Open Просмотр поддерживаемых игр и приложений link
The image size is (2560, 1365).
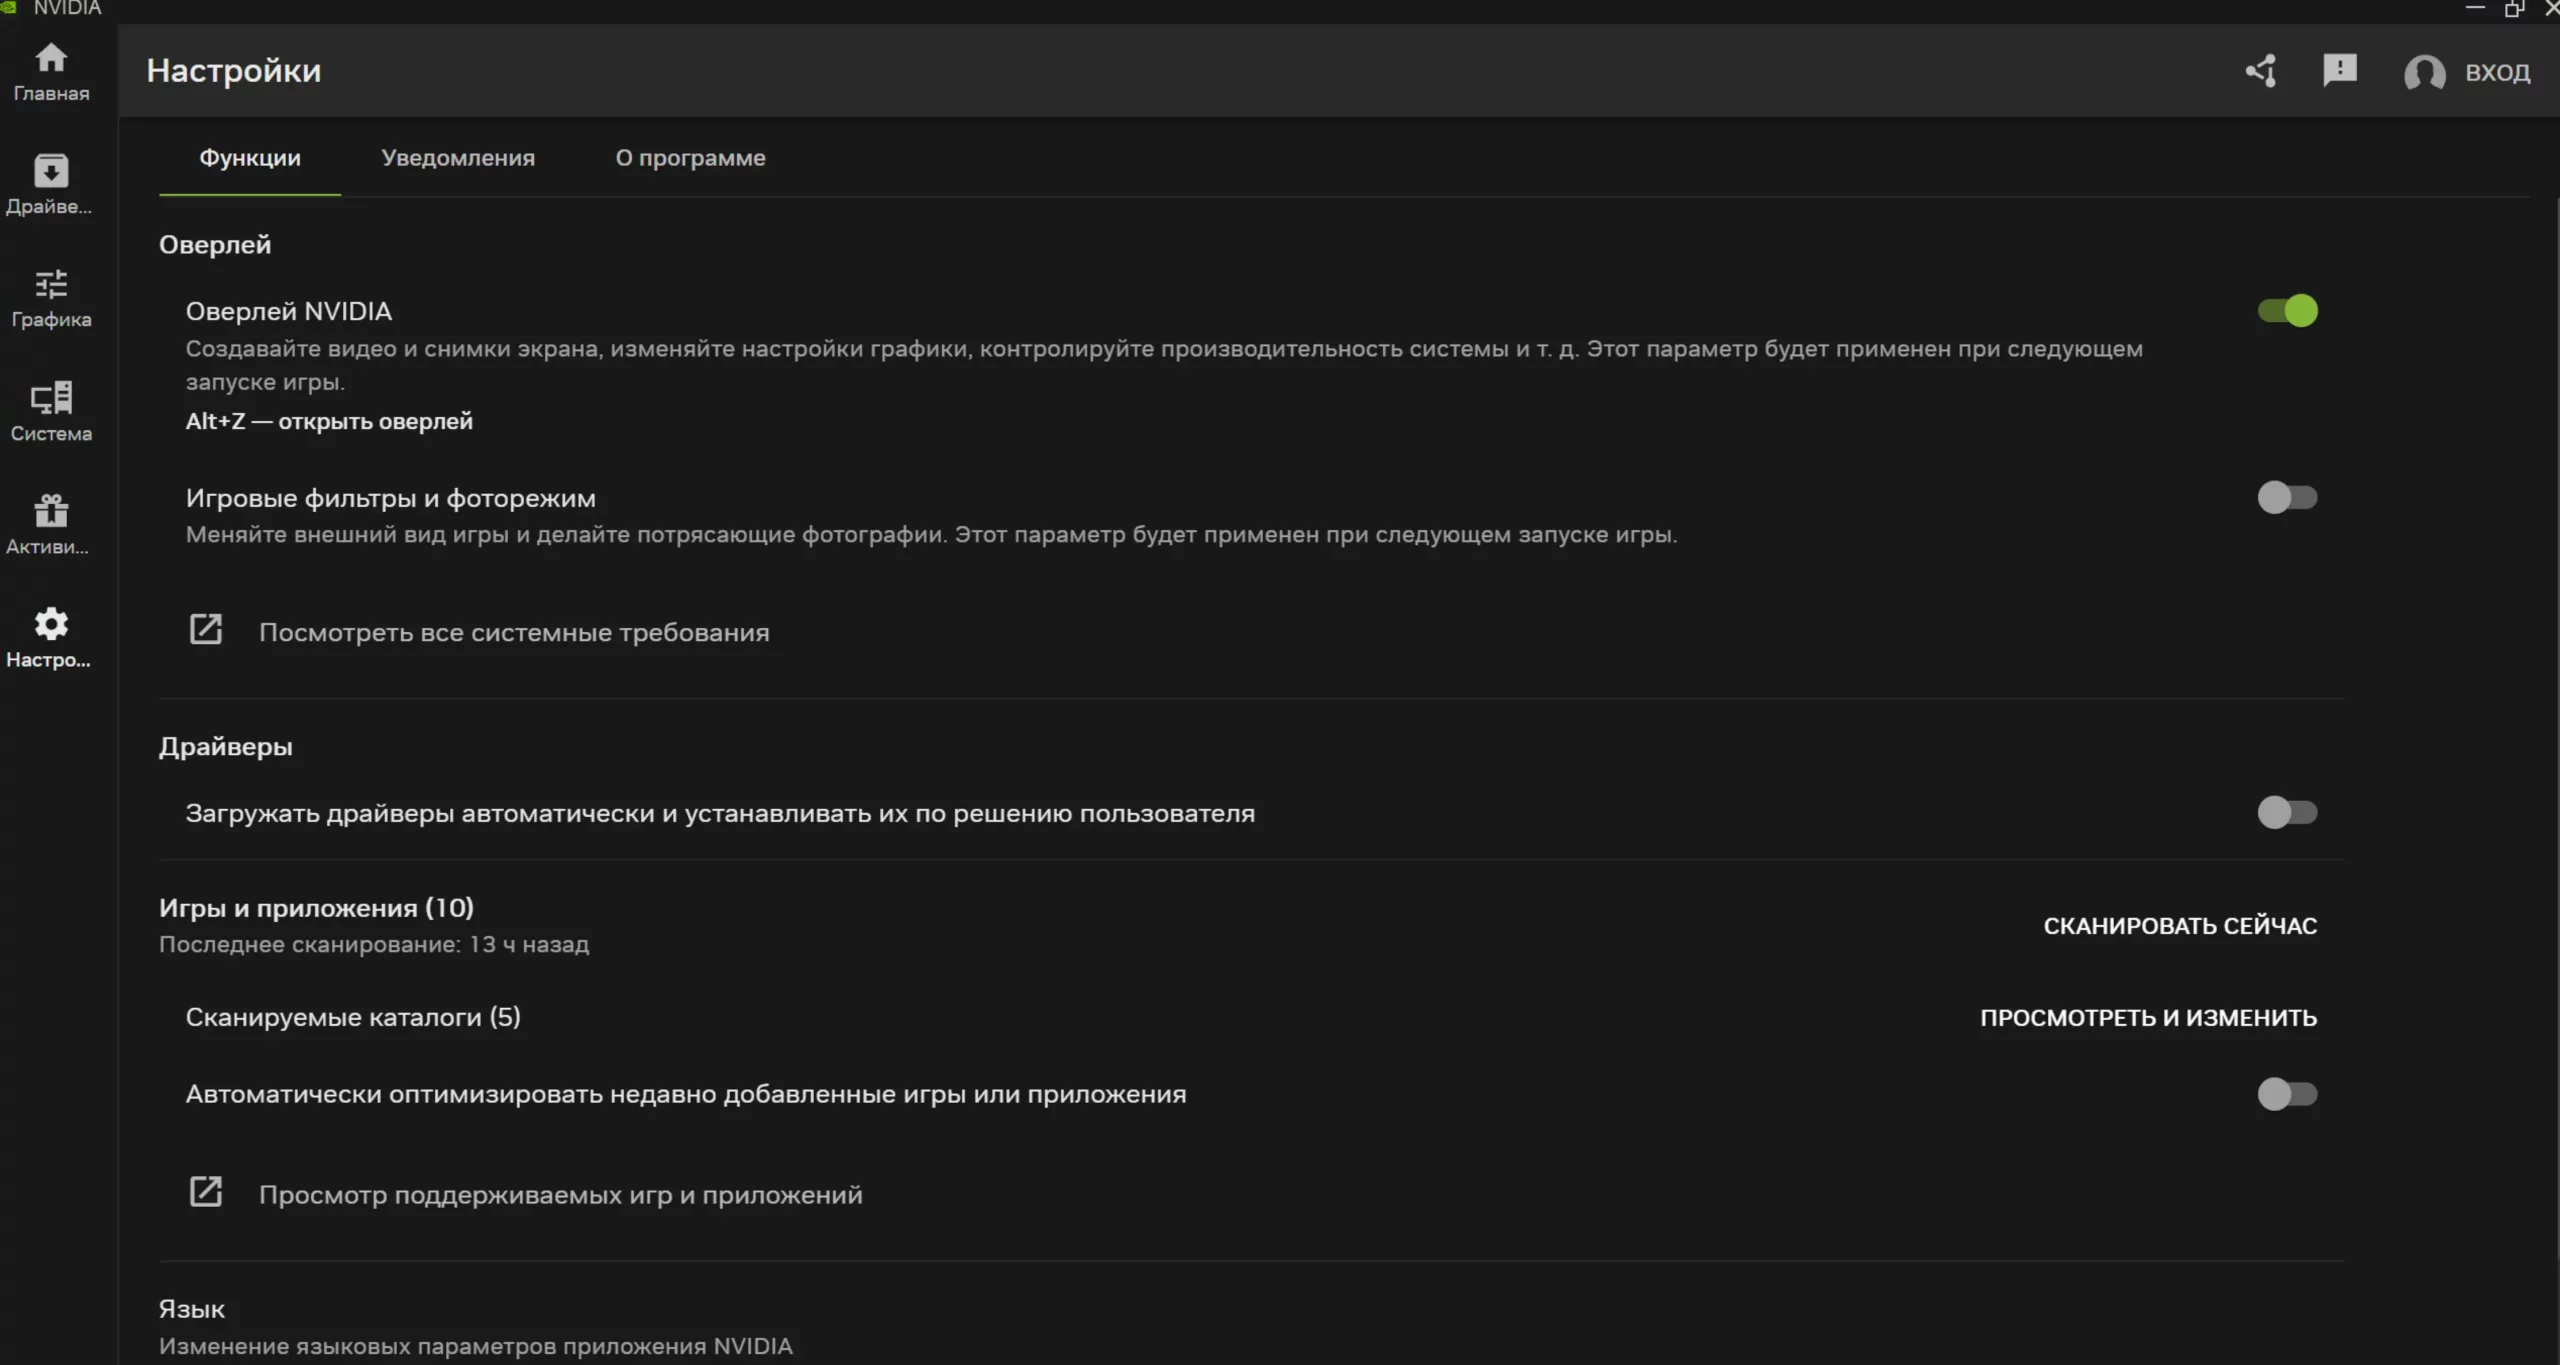click(560, 1195)
